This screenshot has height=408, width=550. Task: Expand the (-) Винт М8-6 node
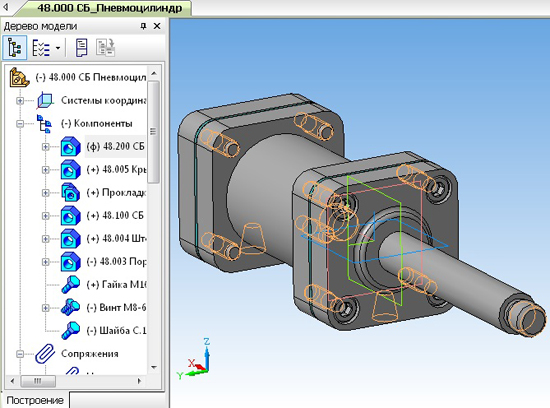click(46, 308)
